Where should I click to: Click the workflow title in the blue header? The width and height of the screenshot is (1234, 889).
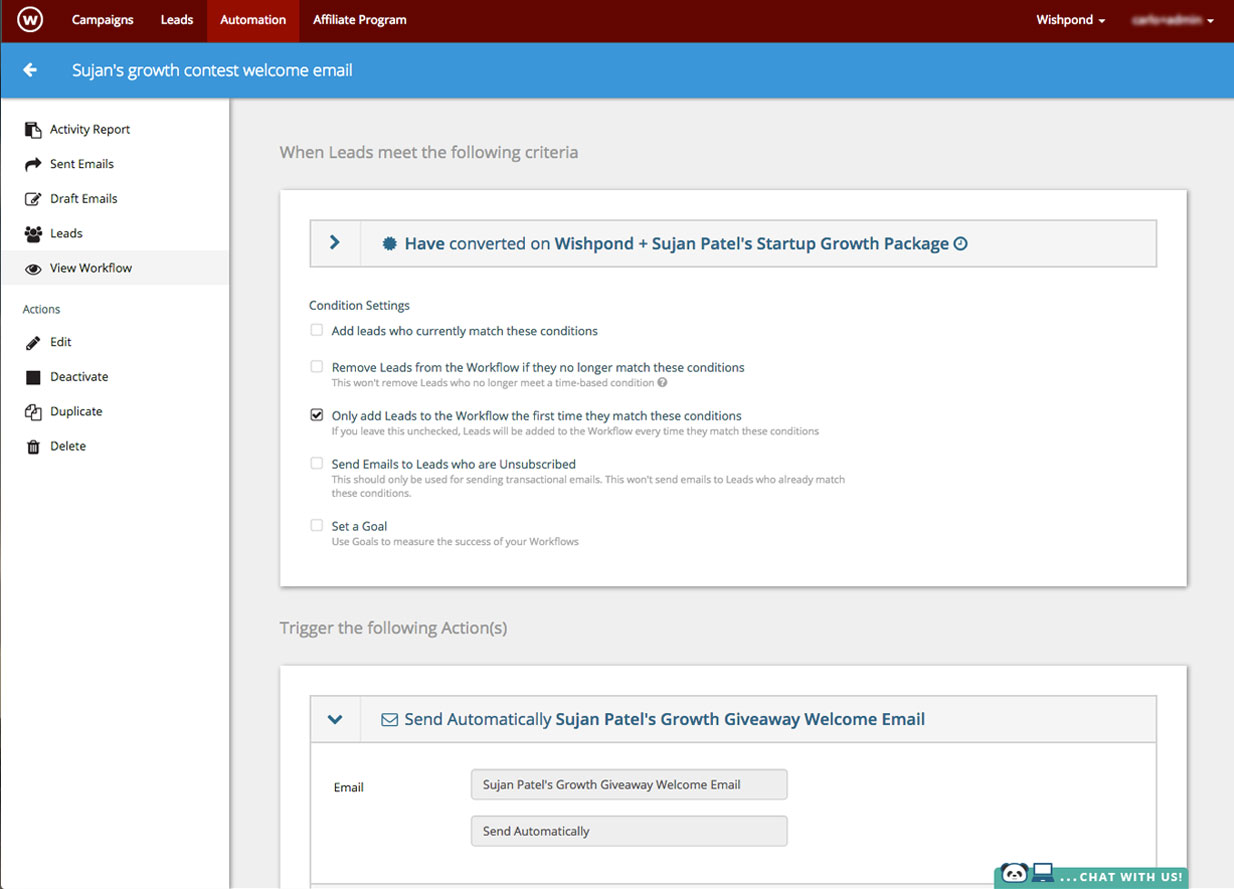212,70
